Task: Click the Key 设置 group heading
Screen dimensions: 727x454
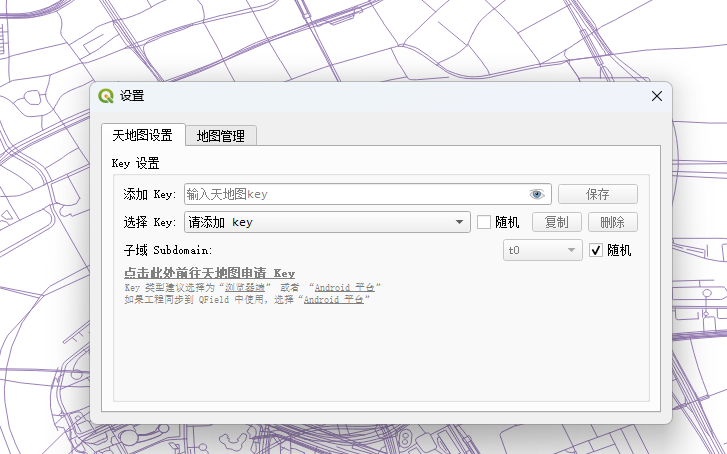Action: point(135,163)
